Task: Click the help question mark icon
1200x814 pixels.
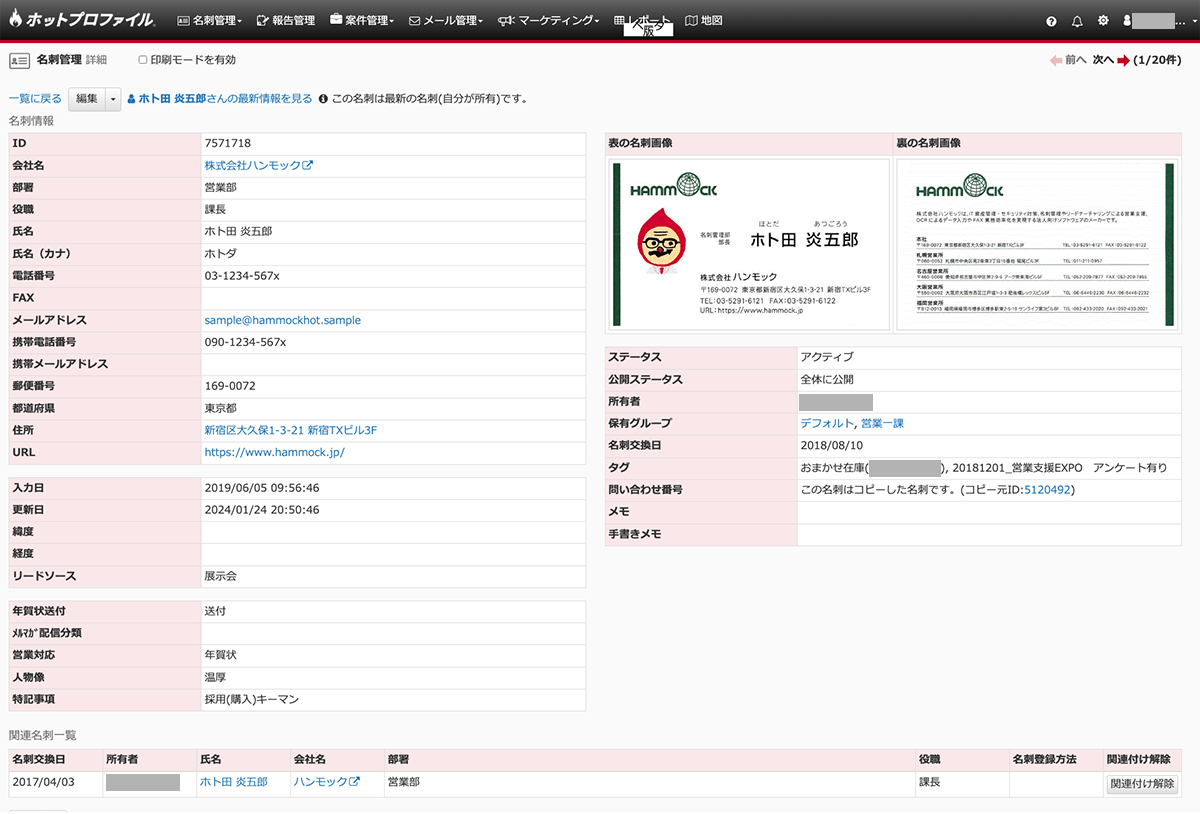Action: pos(1051,21)
